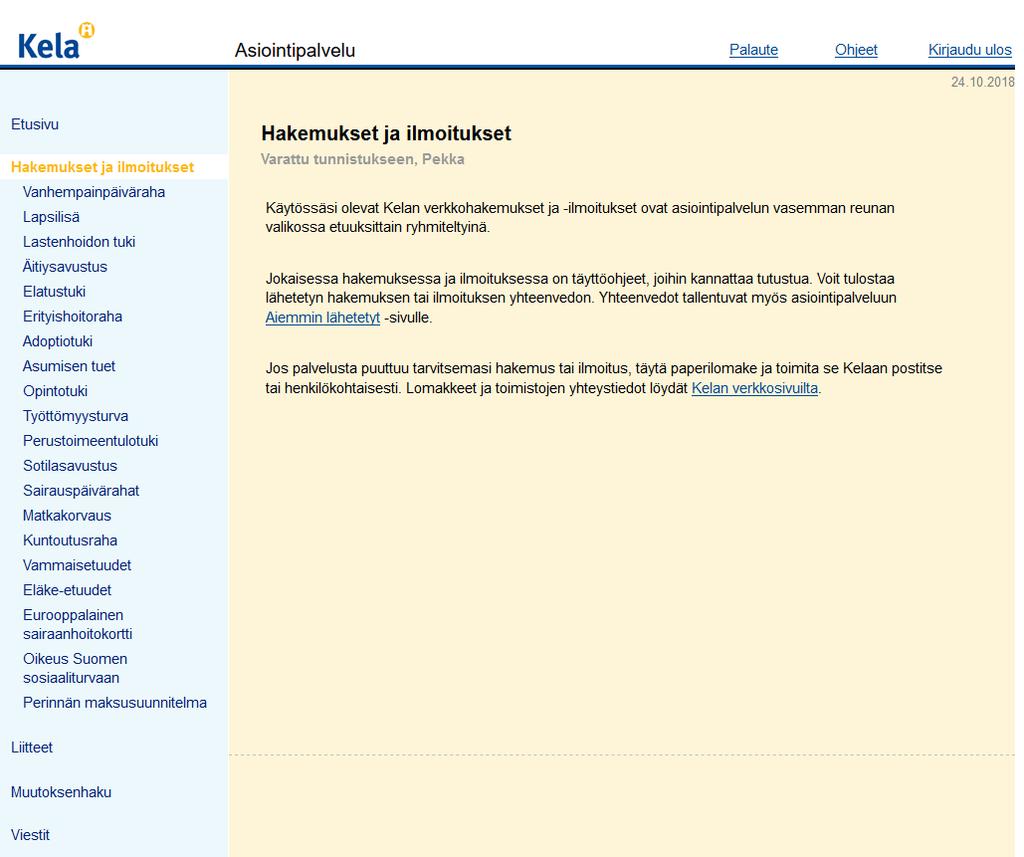Viewport: 1024px width, 857px height.
Task: Click 'Varattu tunnistukseen, Pekka' subtitle
Action: point(362,159)
